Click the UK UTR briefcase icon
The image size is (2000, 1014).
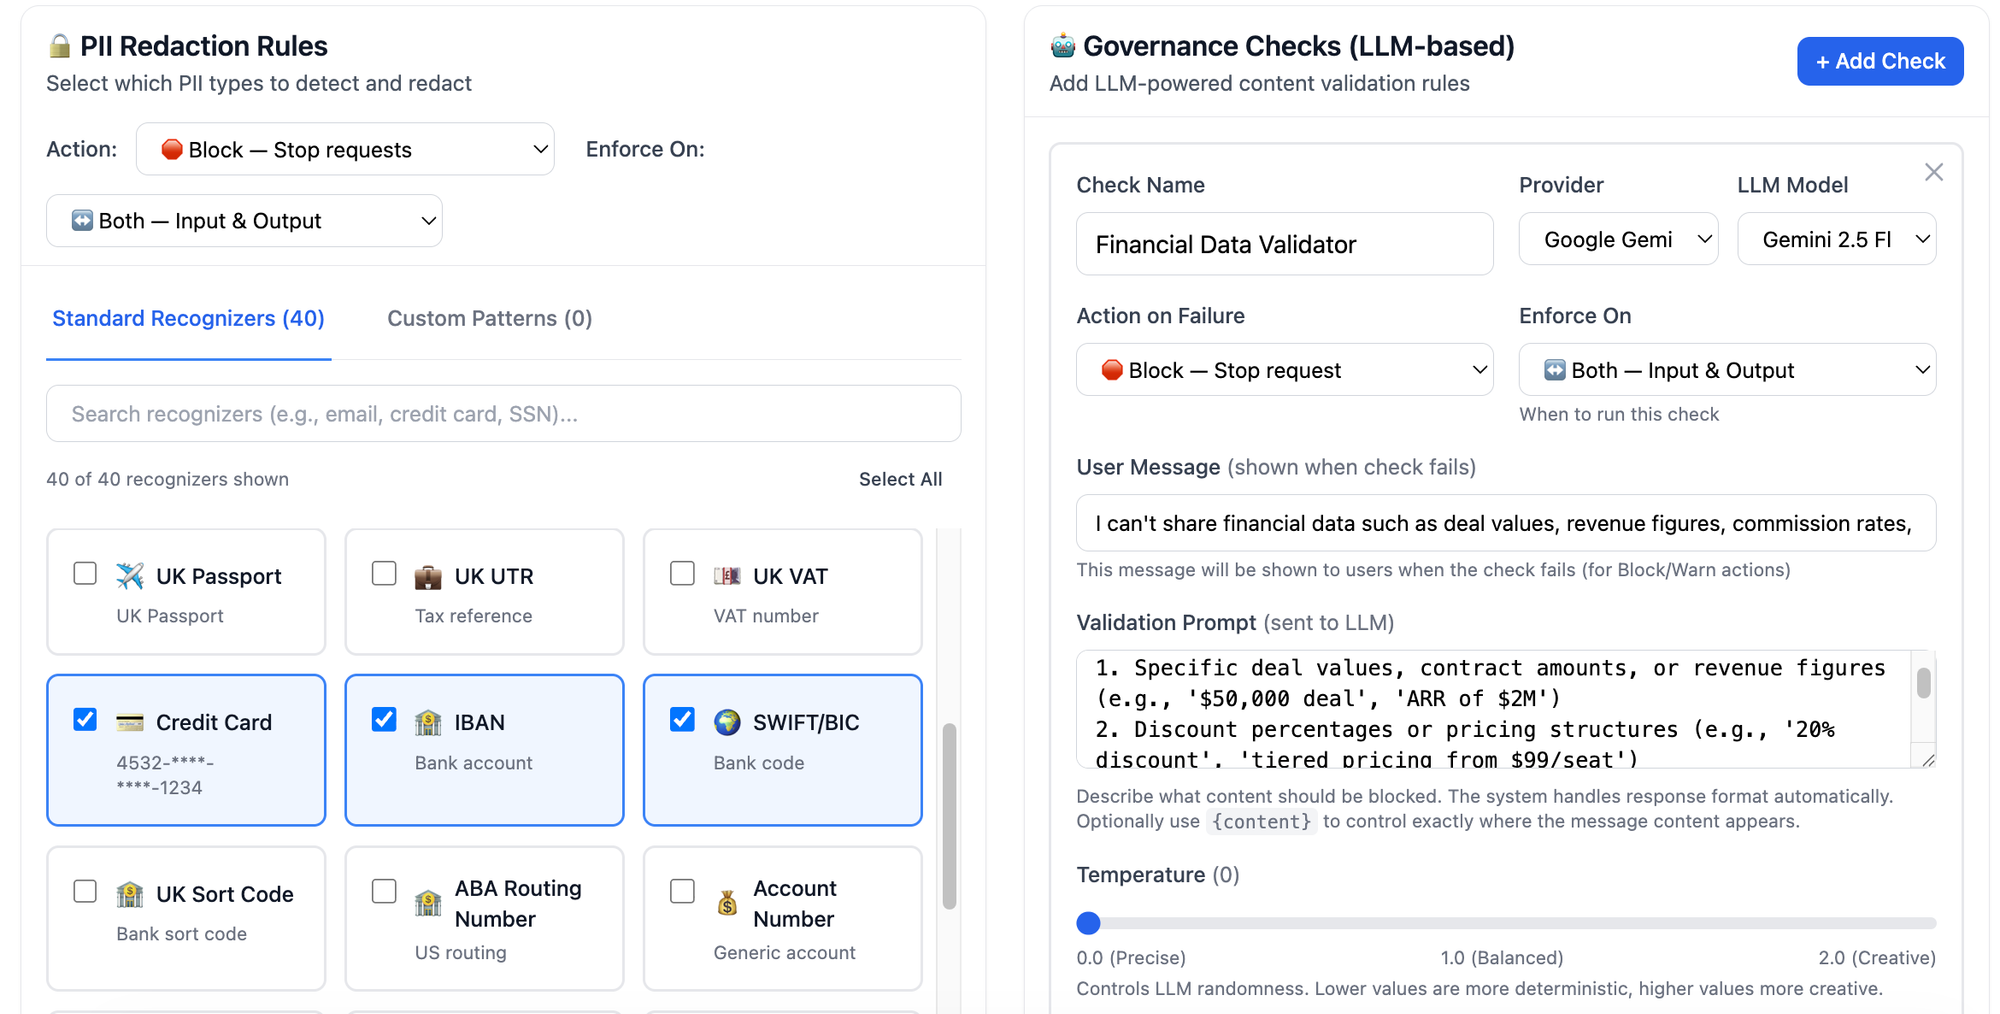point(428,576)
